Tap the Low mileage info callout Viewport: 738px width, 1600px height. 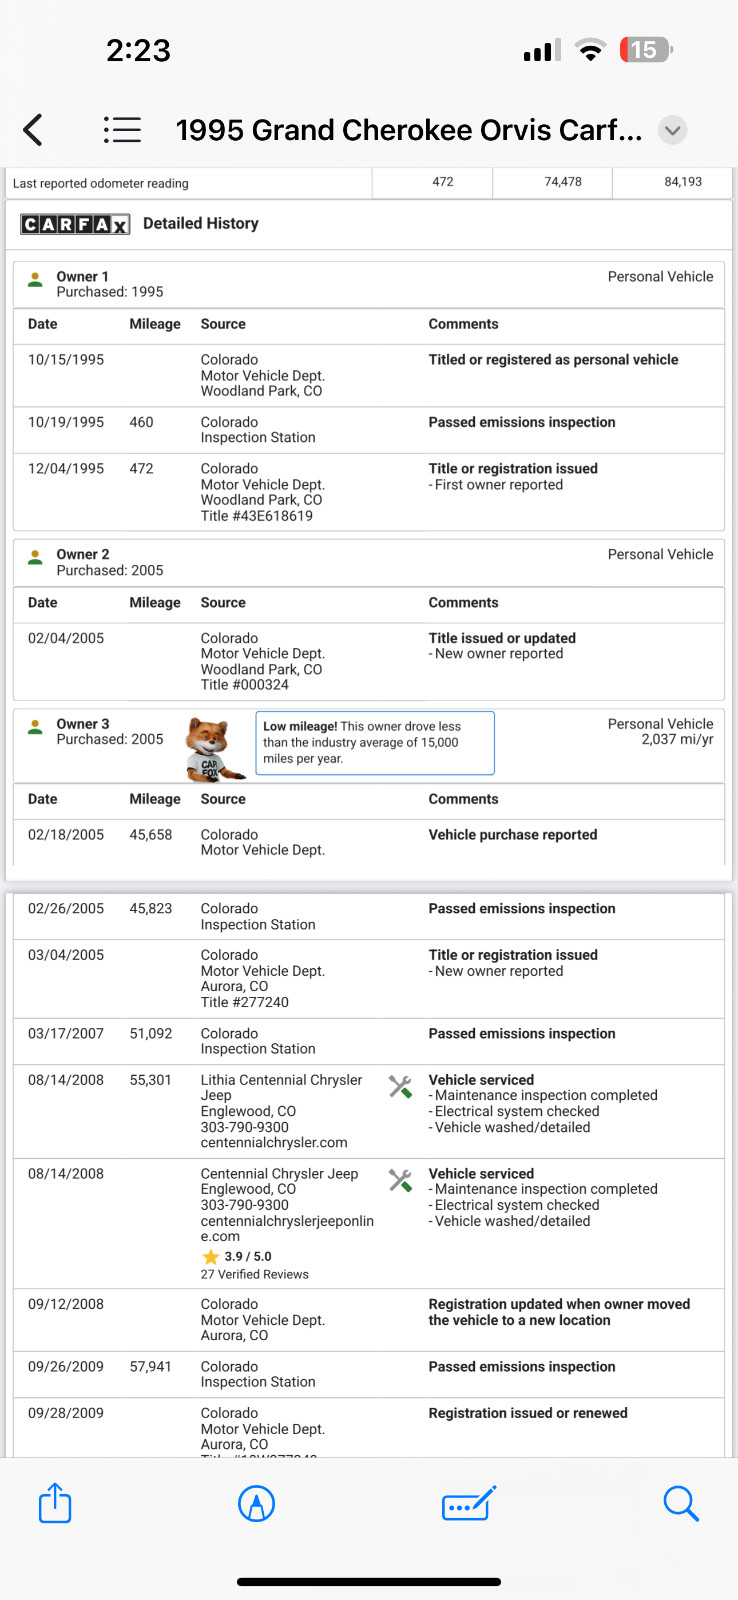point(375,743)
